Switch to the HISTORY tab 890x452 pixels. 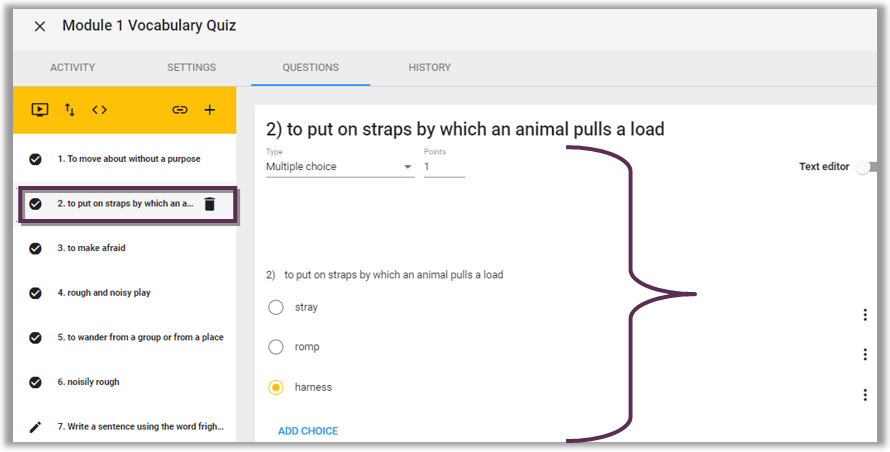coord(430,68)
